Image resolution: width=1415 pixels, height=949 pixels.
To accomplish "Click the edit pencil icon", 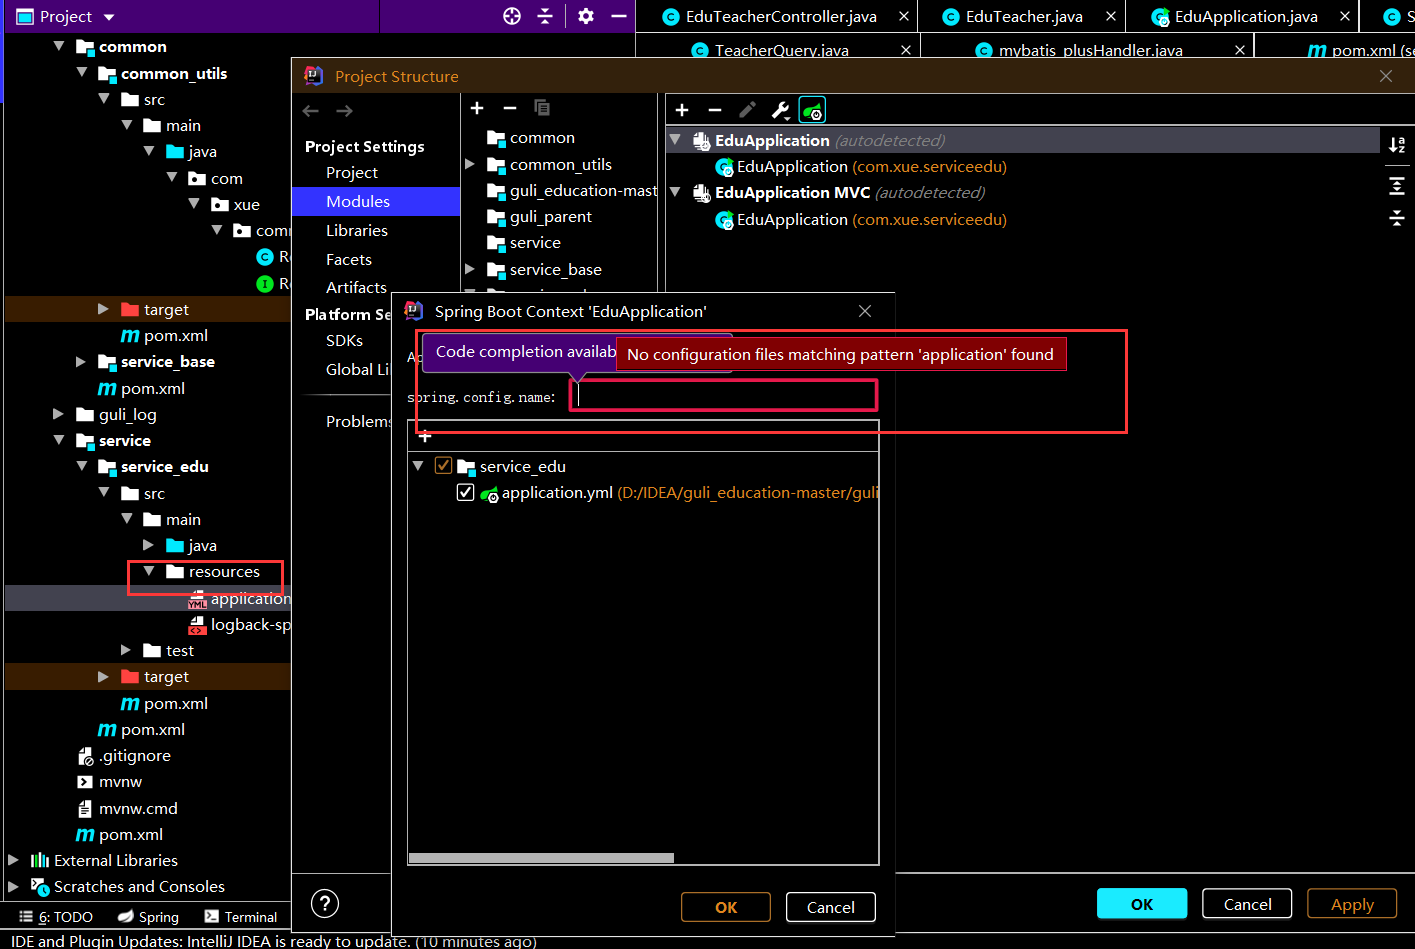I will click(x=748, y=110).
